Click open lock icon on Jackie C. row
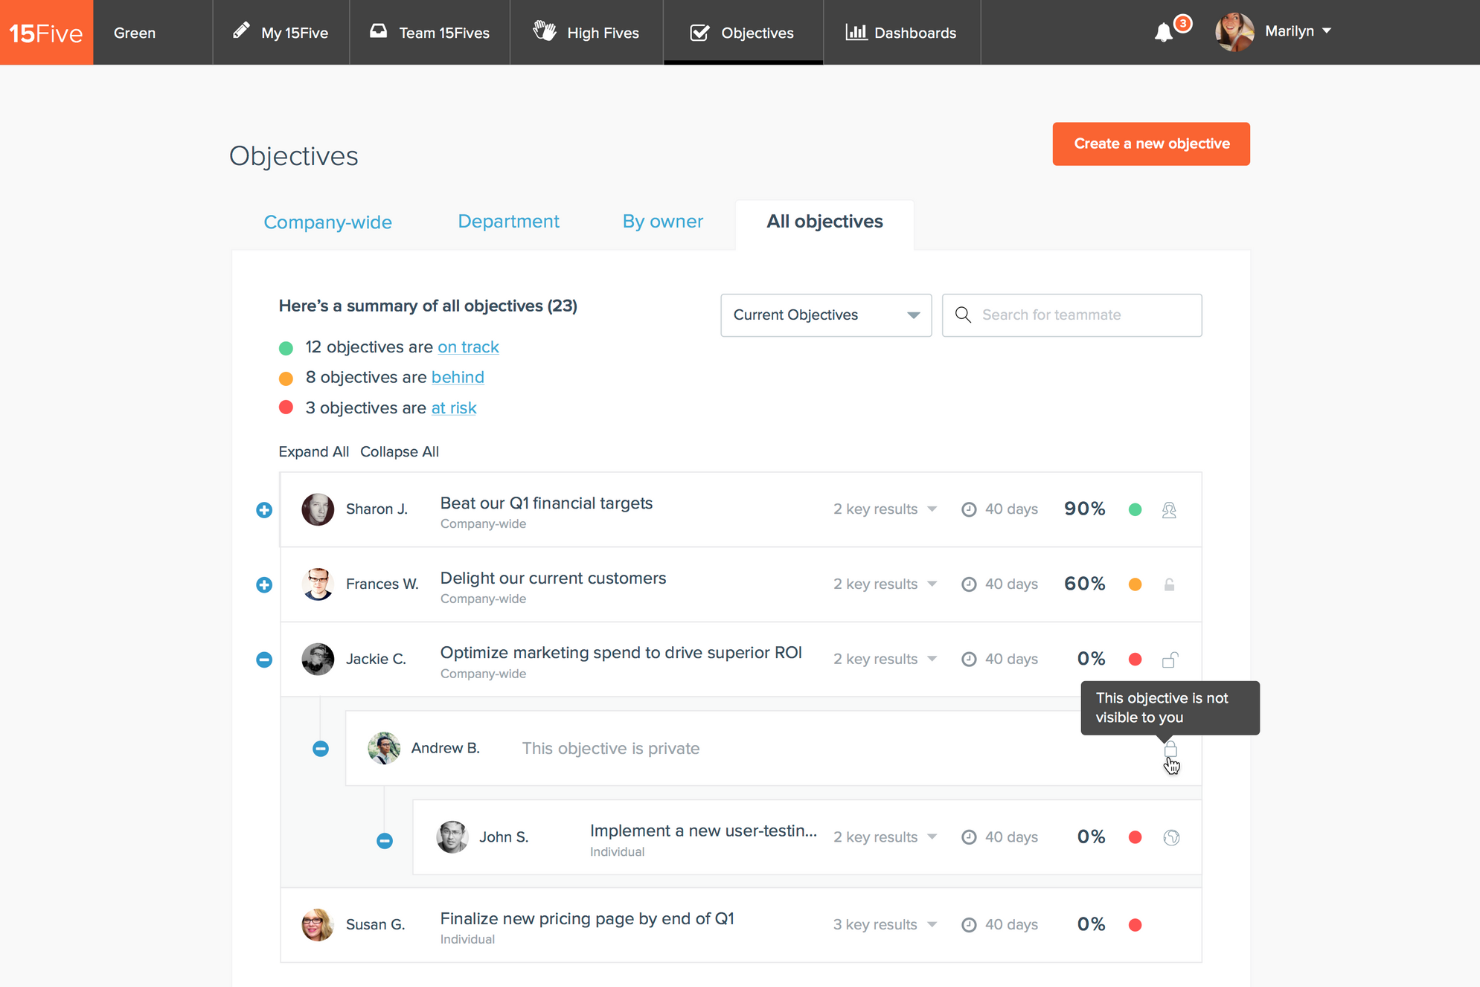This screenshot has width=1480, height=987. (1169, 660)
